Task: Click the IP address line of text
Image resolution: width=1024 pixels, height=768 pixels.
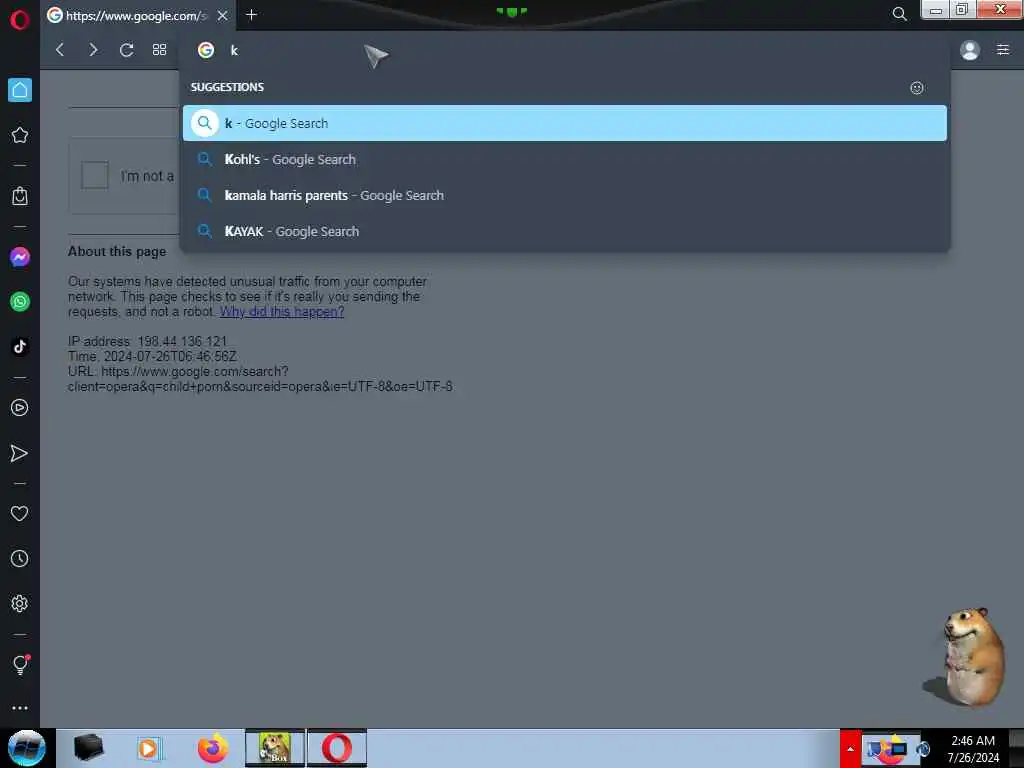Action: click(148, 341)
